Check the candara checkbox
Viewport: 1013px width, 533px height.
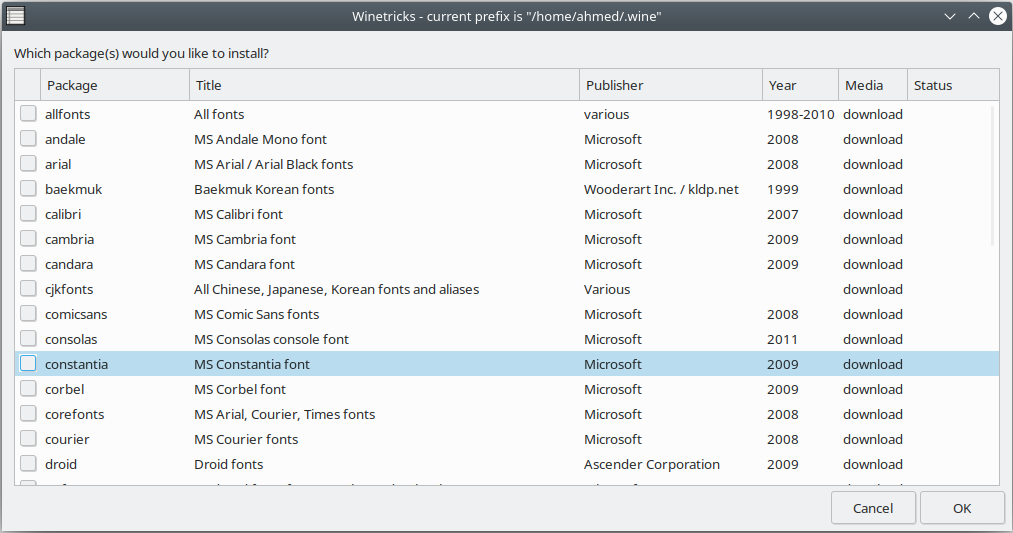tap(28, 264)
